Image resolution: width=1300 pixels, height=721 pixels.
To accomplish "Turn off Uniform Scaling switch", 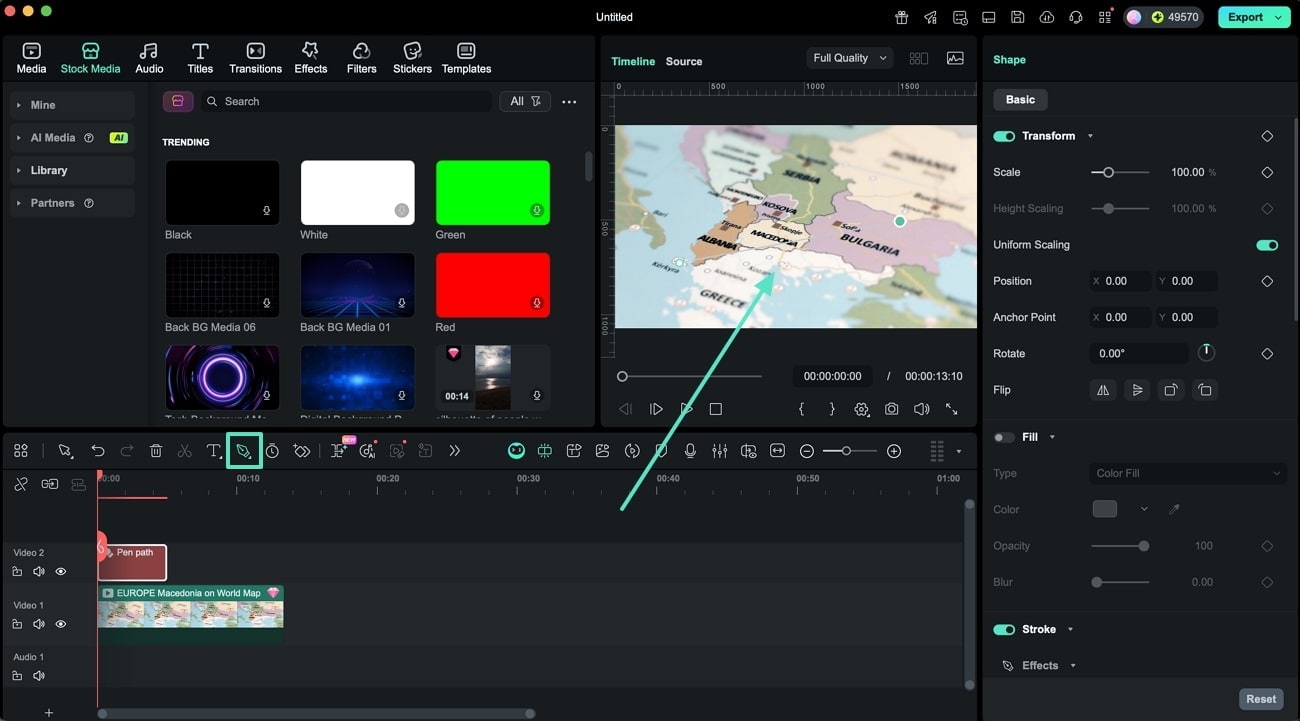I will pos(1267,245).
